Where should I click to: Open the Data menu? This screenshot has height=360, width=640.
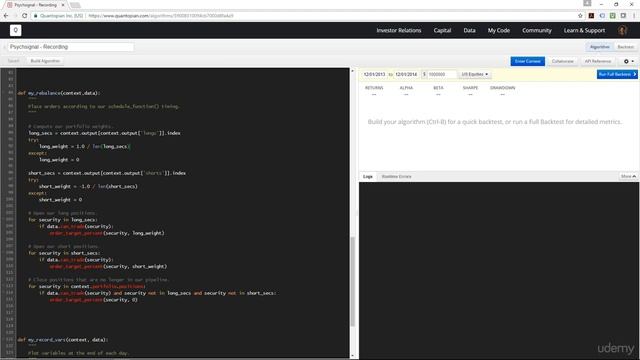(469, 30)
